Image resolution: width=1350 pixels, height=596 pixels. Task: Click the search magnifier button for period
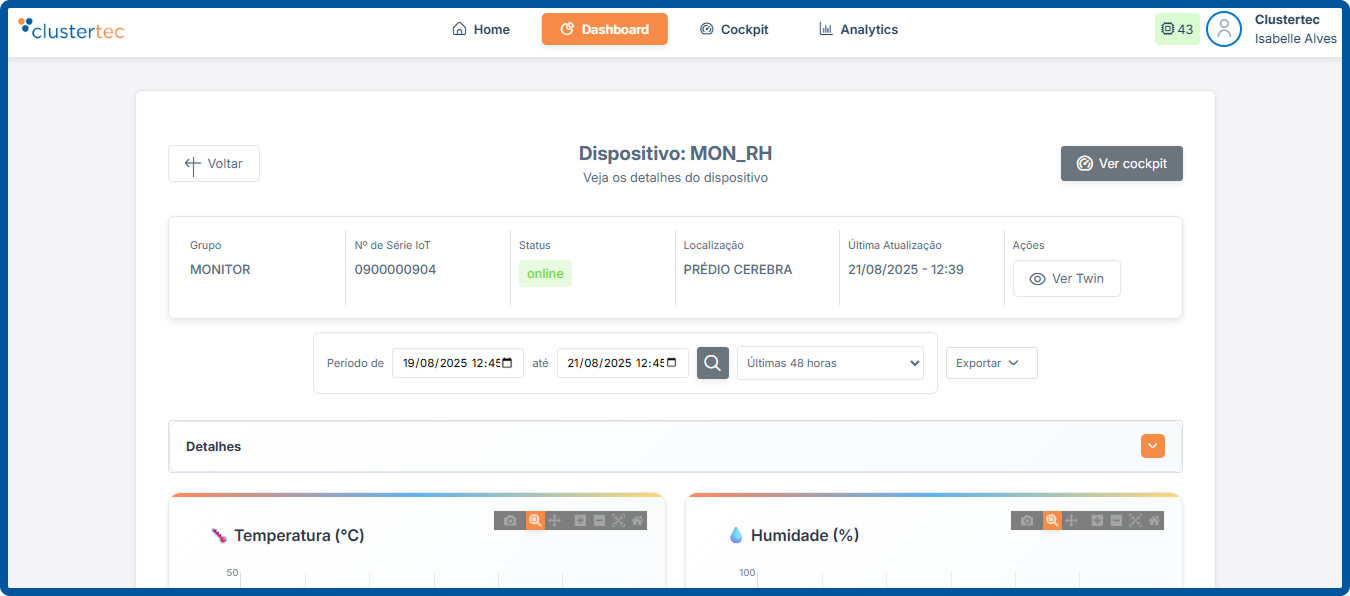(713, 363)
